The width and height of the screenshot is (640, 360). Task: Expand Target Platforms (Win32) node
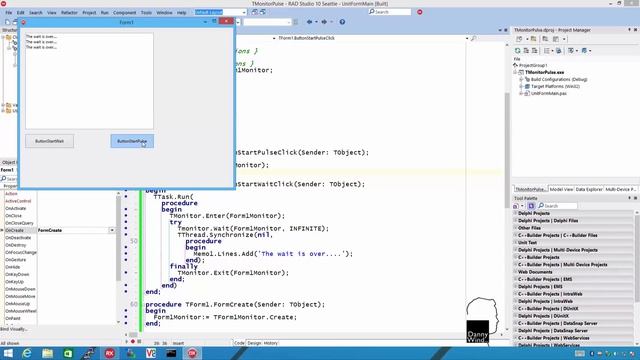521,87
